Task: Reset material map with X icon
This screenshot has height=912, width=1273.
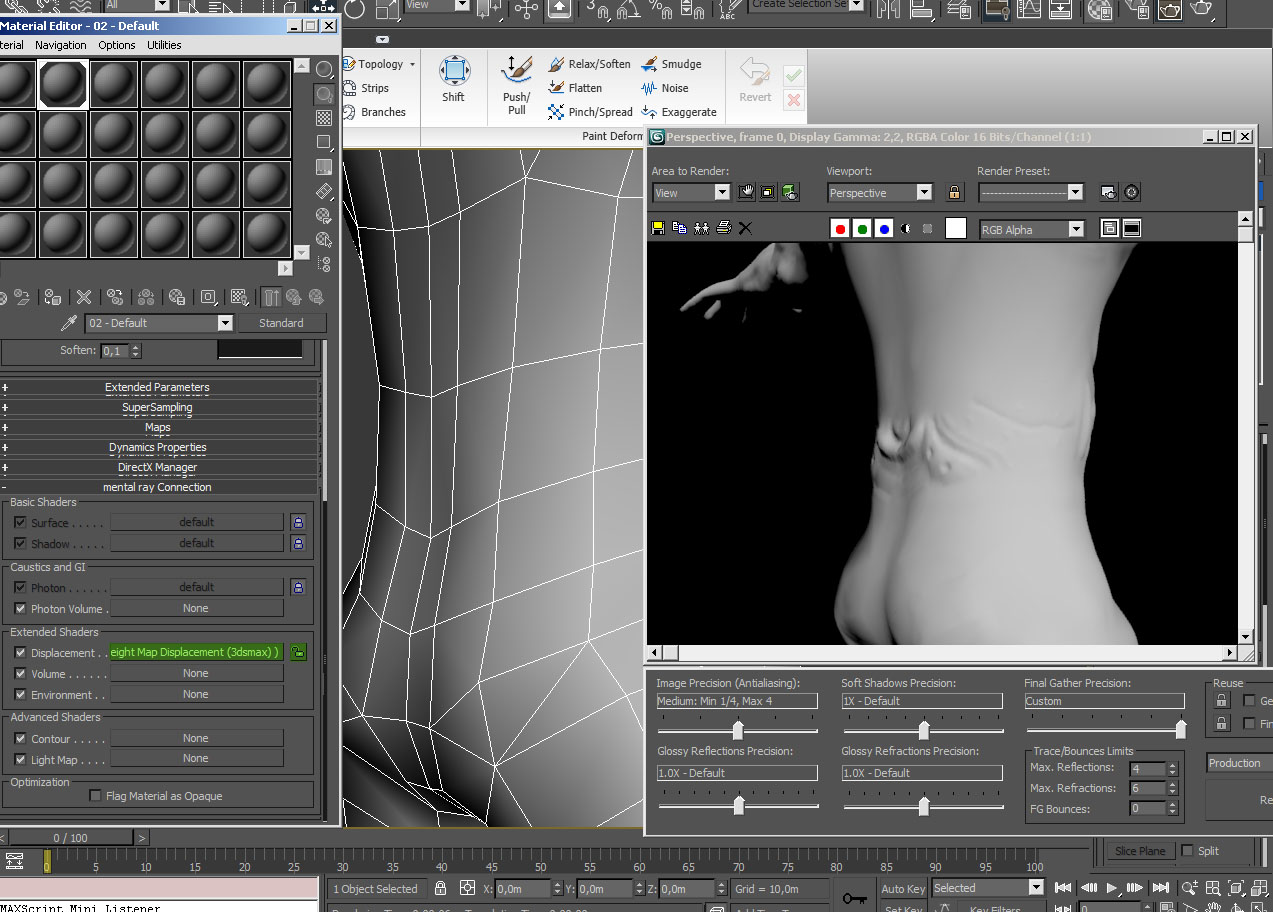Action: [84, 297]
